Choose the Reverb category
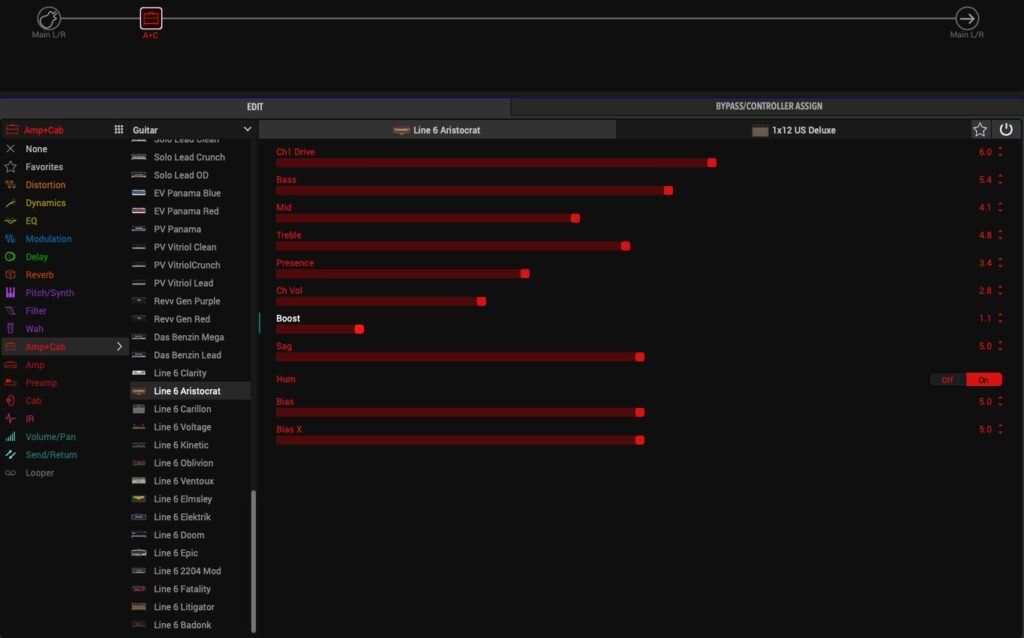Viewport: 1024px width, 638px height. pyautogui.click(x=40, y=275)
